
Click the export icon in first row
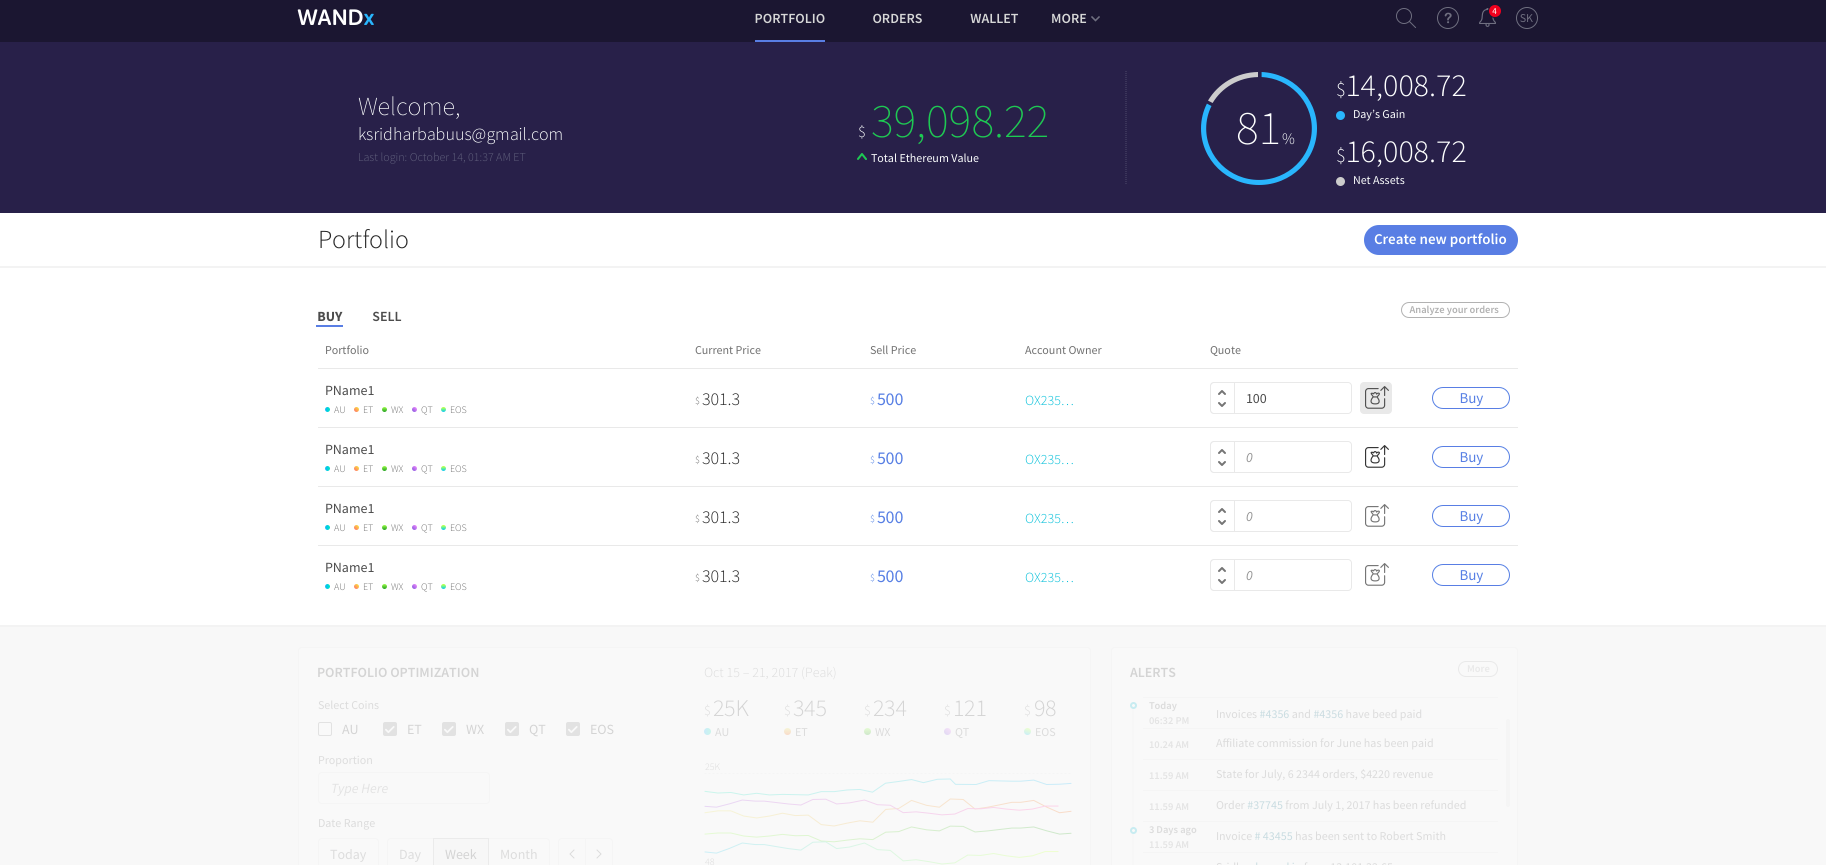pyautogui.click(x=1376, y=398)
